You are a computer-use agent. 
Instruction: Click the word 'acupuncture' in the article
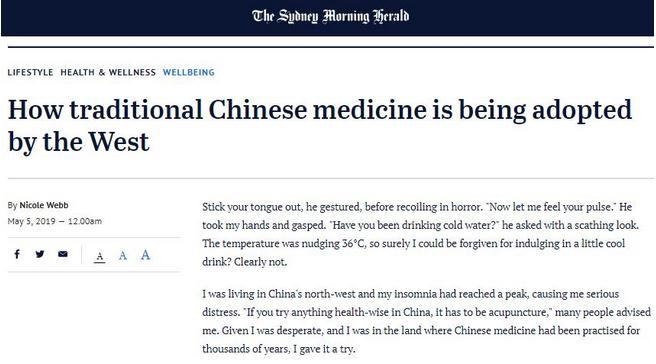click(x=518, y=312)
